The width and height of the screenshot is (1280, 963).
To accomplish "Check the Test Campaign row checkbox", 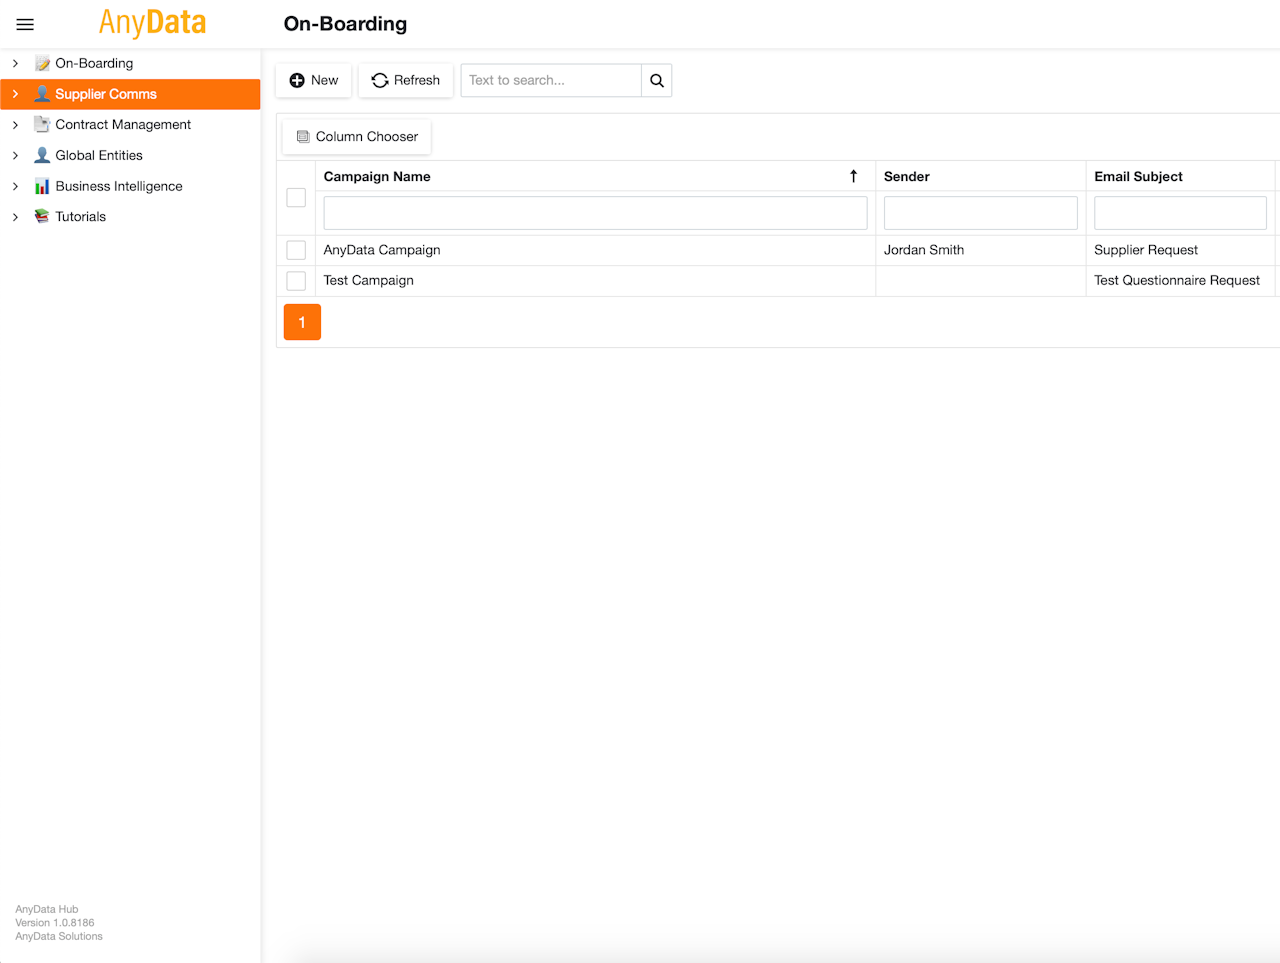I will (x=296, y=281).
